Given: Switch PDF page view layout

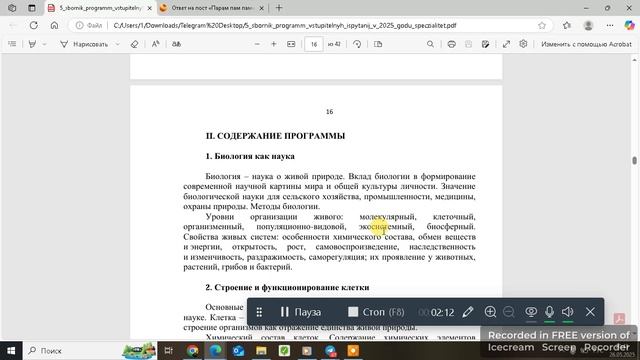Looking at the screenshot, I should click(378, 44).
